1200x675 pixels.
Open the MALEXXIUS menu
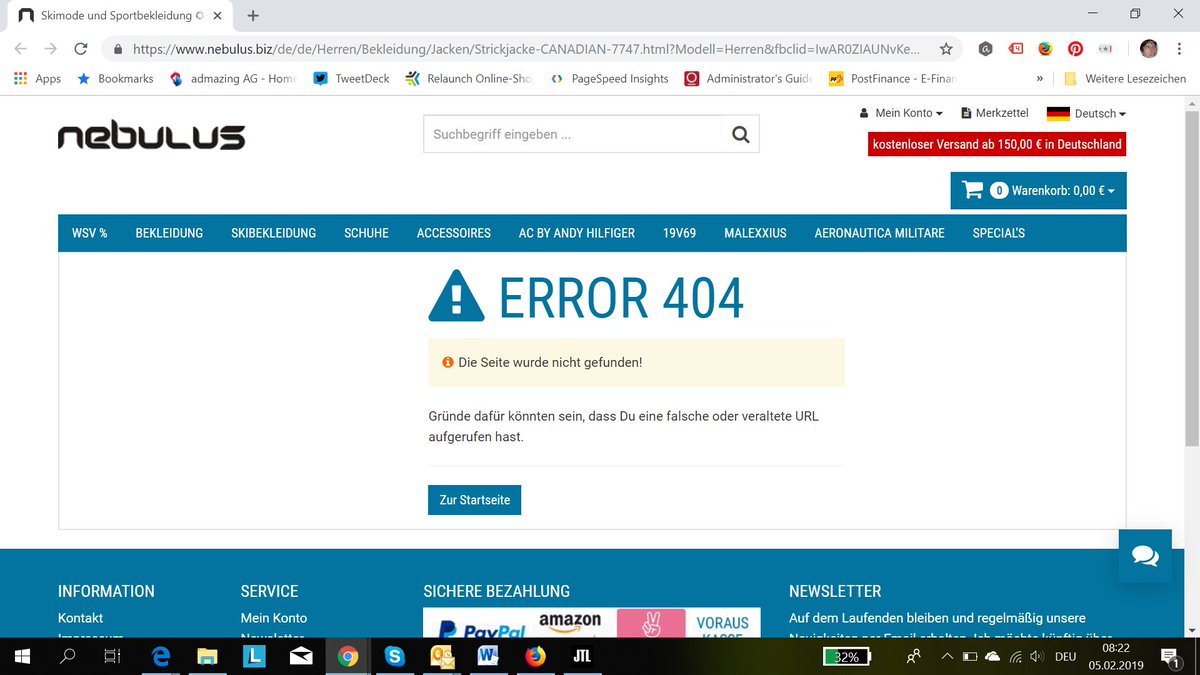pyautogui.click(x=755, y=233)
